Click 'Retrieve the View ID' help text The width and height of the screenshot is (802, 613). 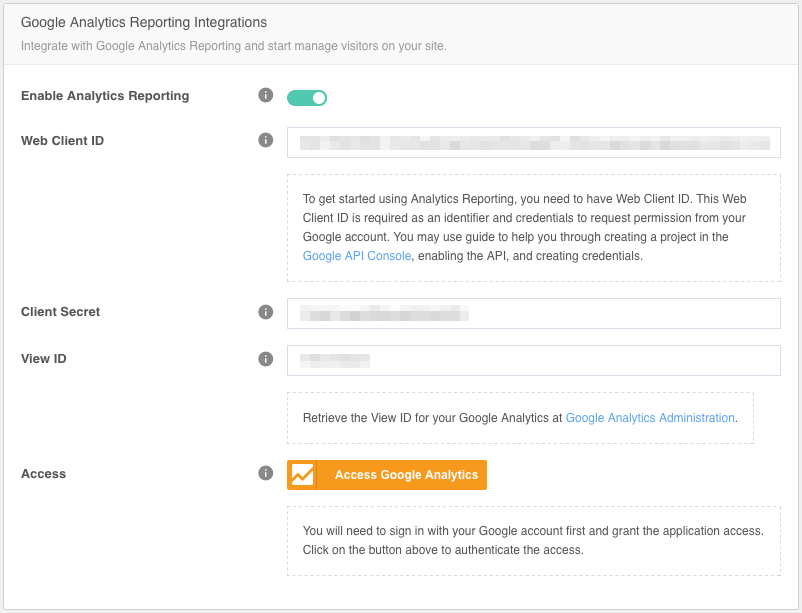pyautogui.click(x=520, y=418)
